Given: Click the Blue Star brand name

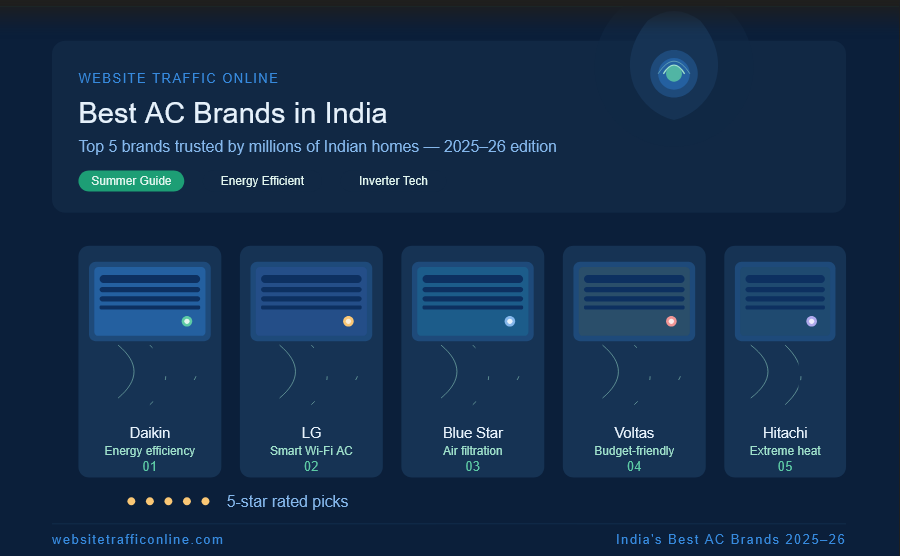Looking at the screenshot, I should [x=473, y=433].
